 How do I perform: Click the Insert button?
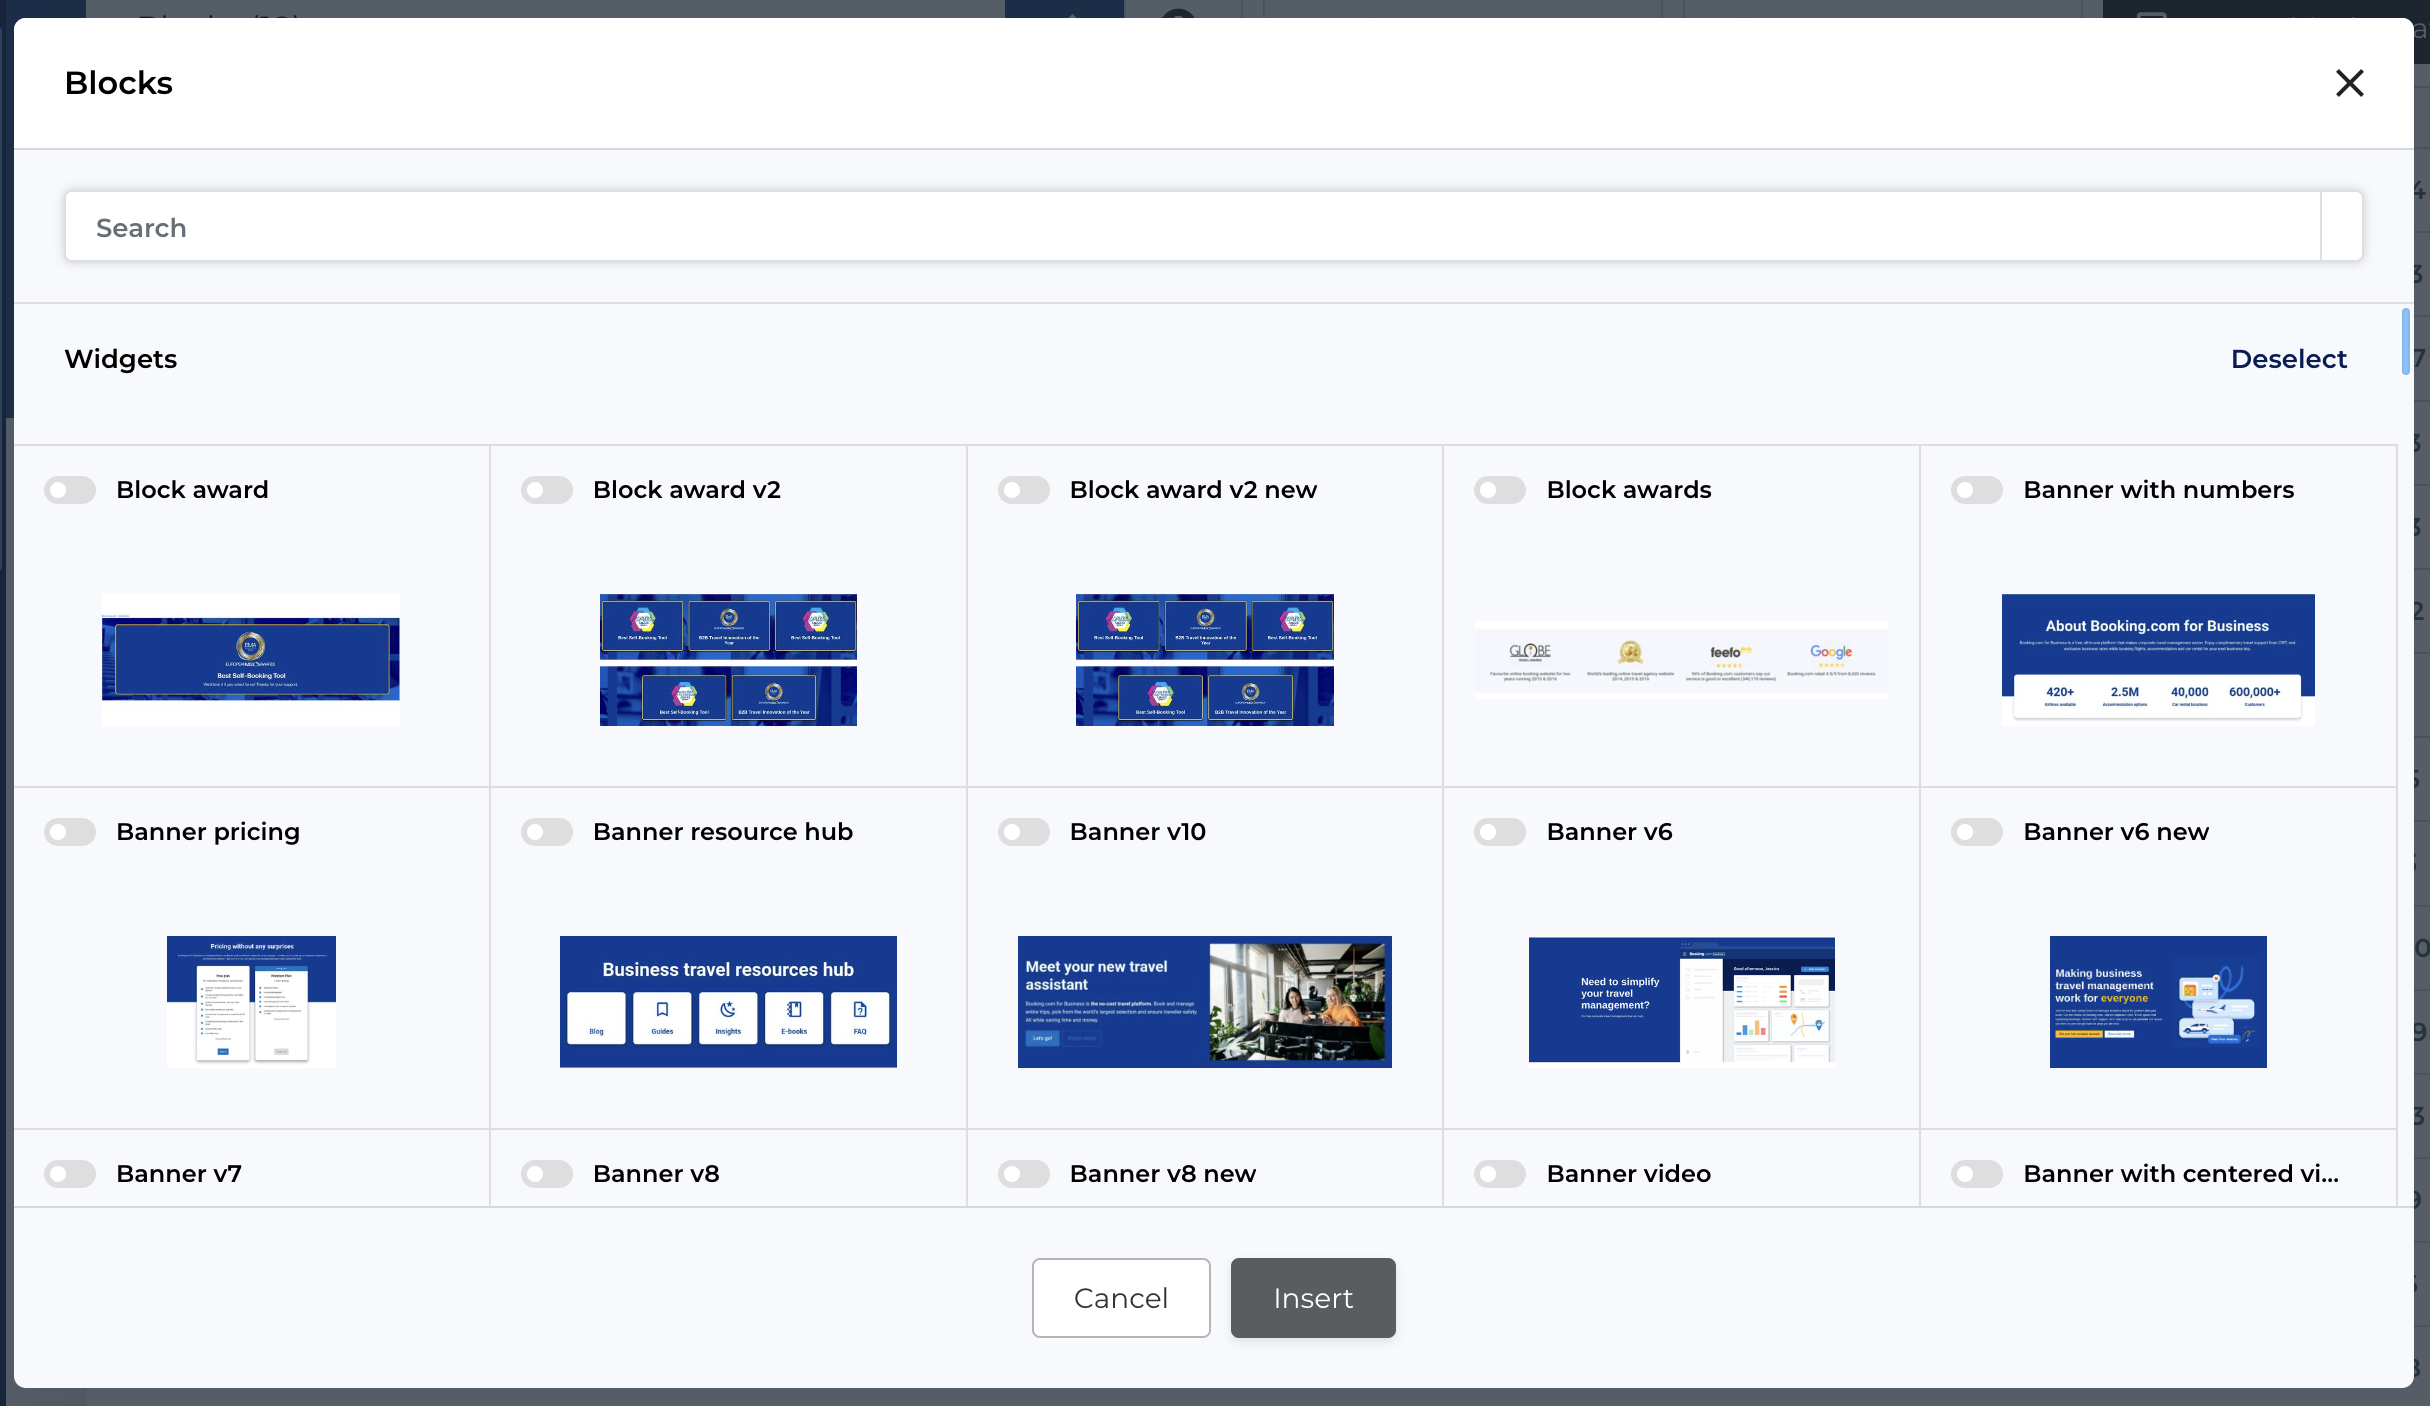pos(1312,1298)
